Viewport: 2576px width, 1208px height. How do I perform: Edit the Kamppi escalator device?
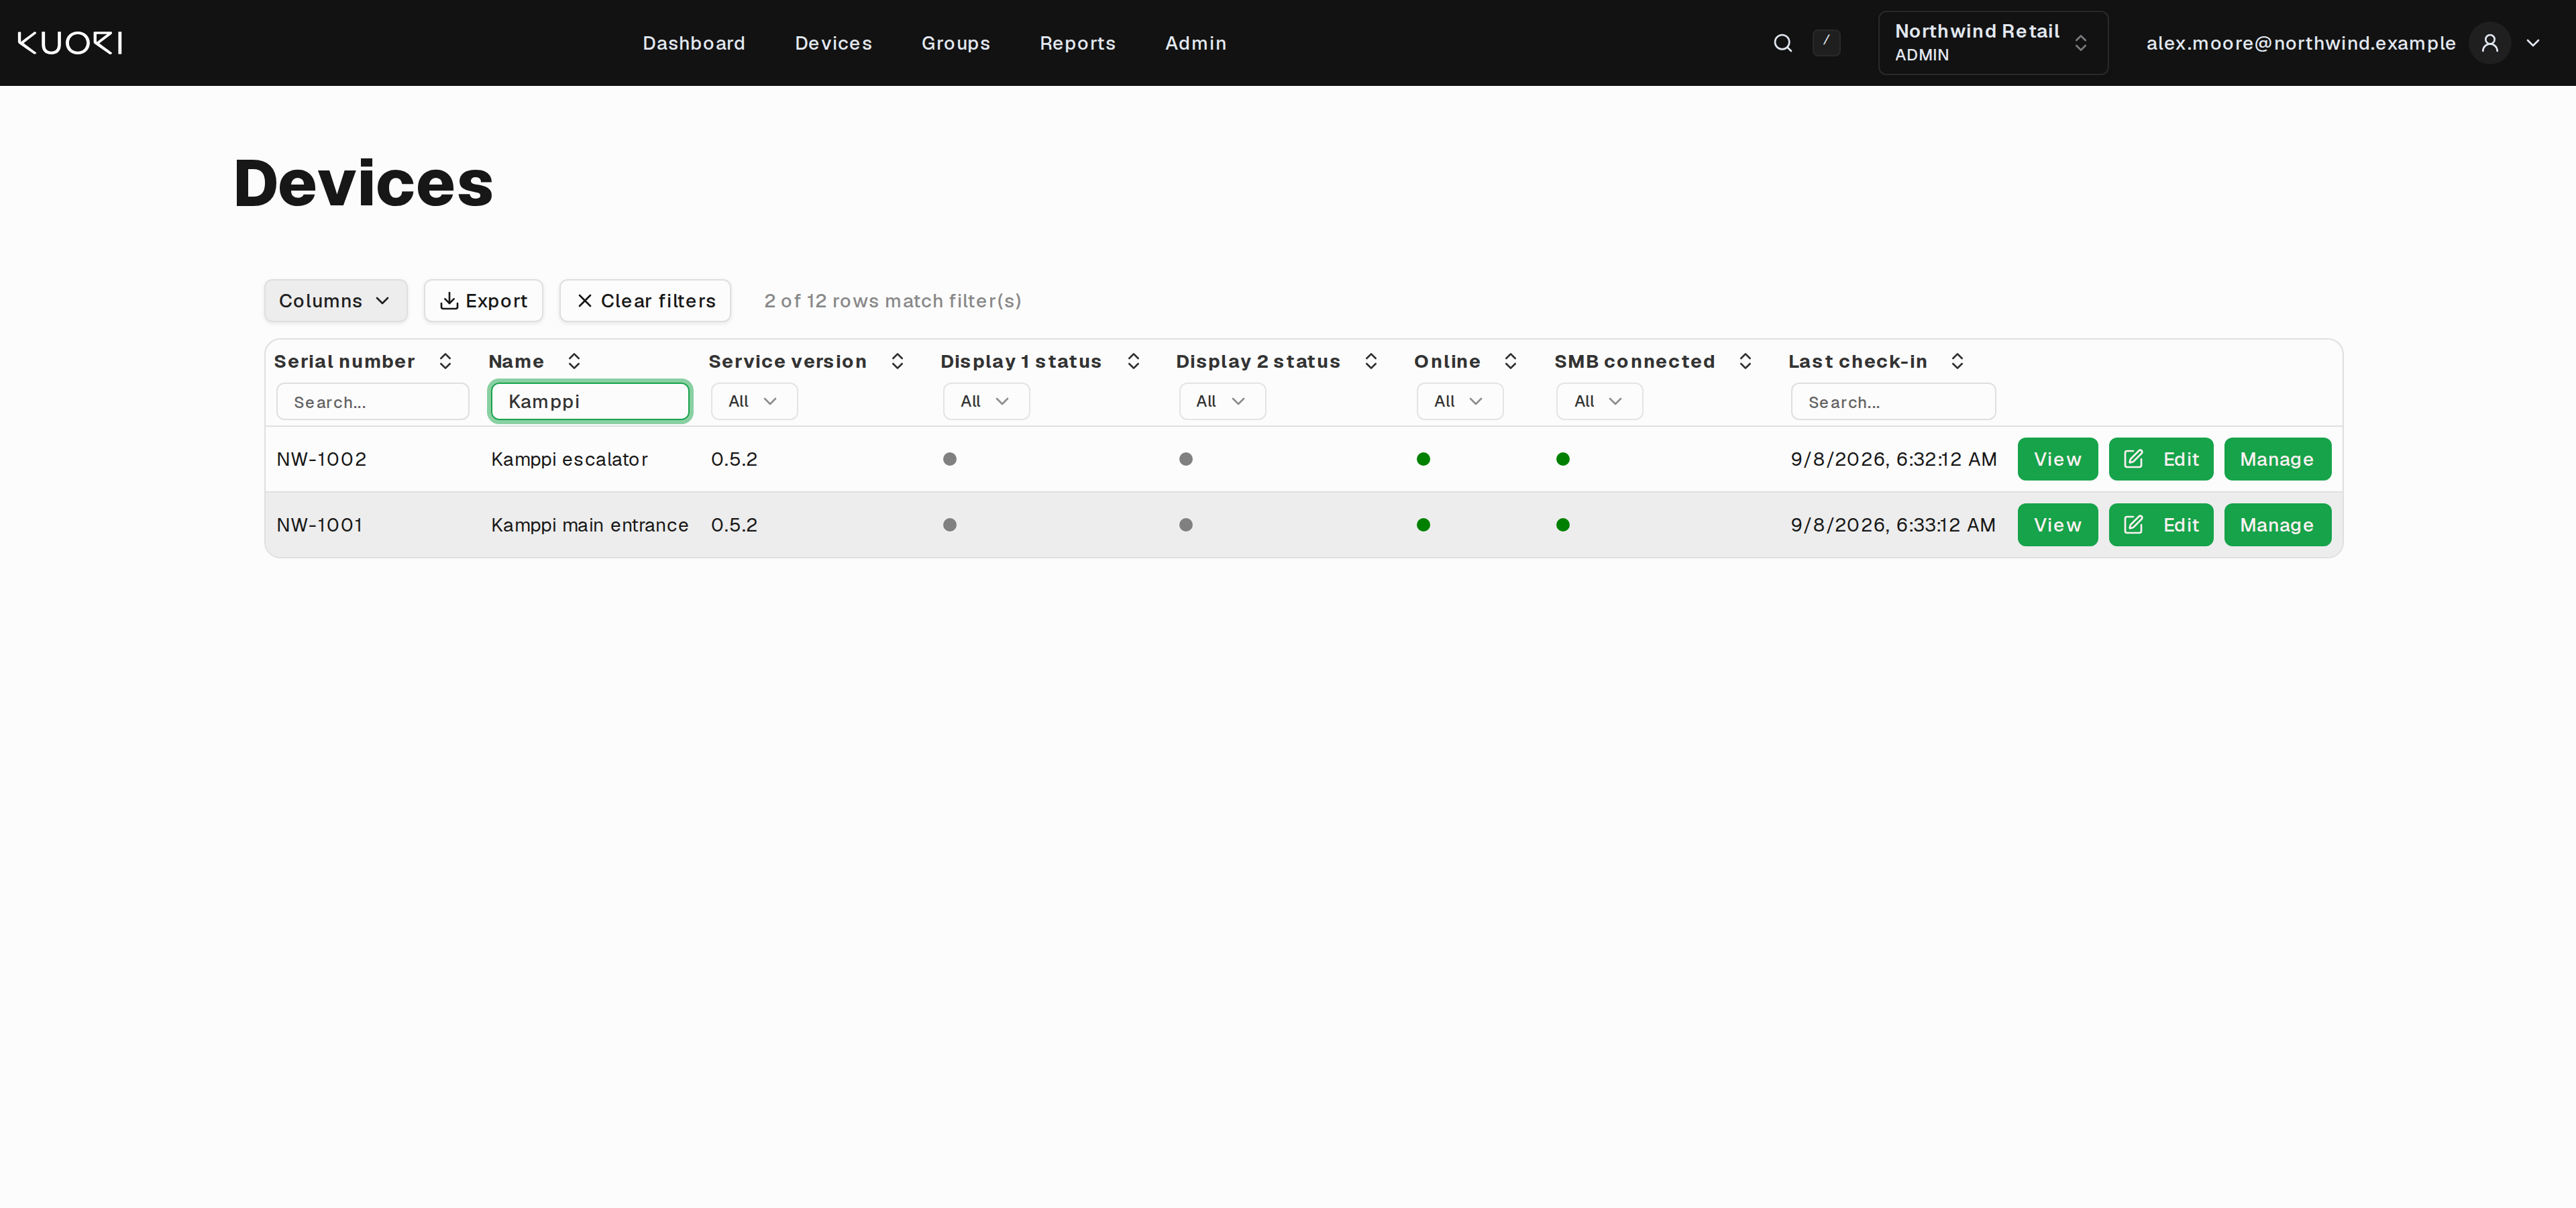2161,459
